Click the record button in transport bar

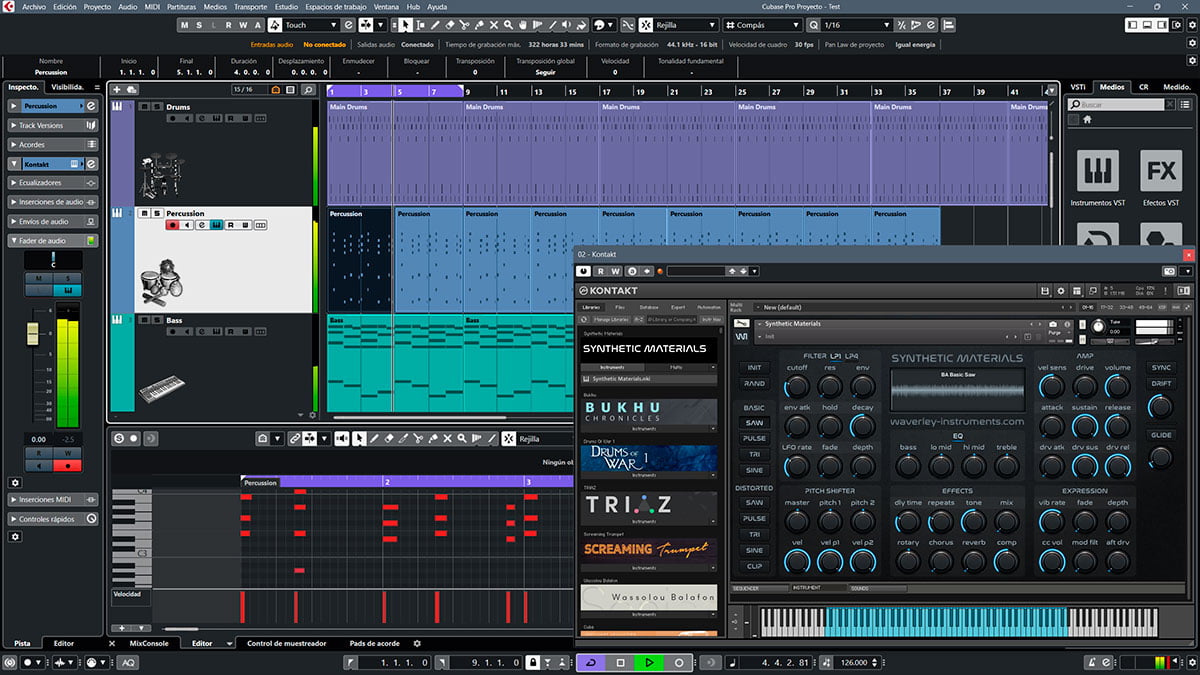[x=679, y=662]
